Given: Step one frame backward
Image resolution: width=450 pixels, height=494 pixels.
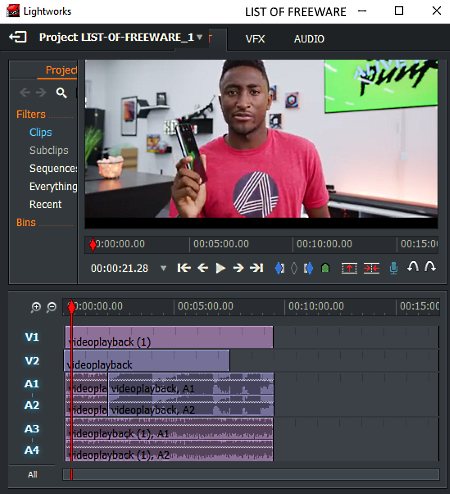Looking at the screenshot, I should (203, 268).
